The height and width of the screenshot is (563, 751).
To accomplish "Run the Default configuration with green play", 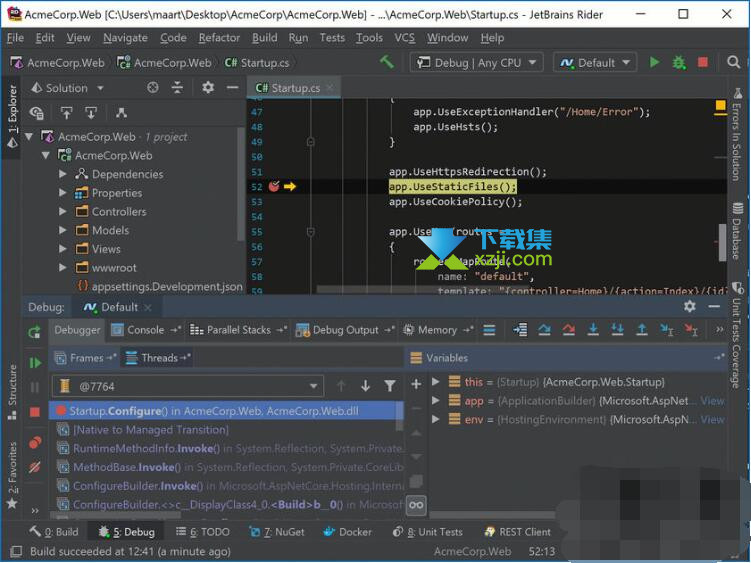I will tap(654, 62).
